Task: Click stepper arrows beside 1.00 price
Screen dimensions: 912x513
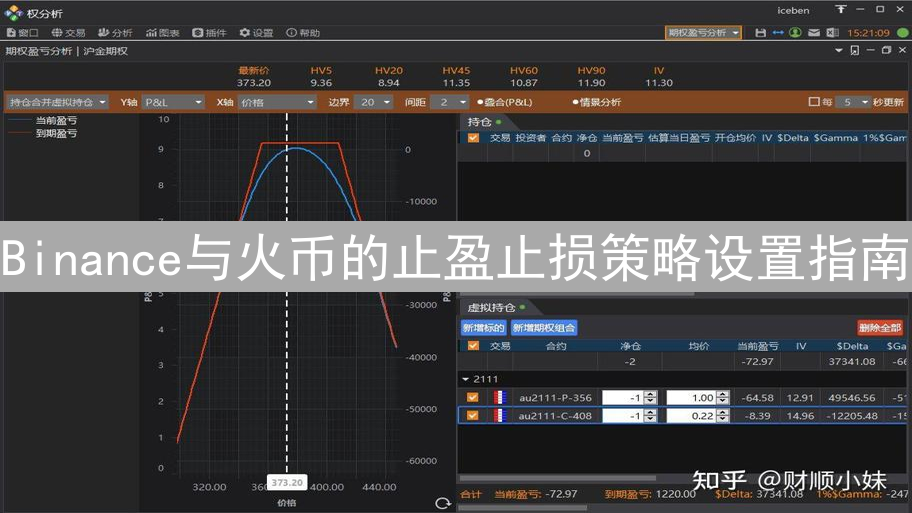Action: pyautogui.click(x=722, y=398)
